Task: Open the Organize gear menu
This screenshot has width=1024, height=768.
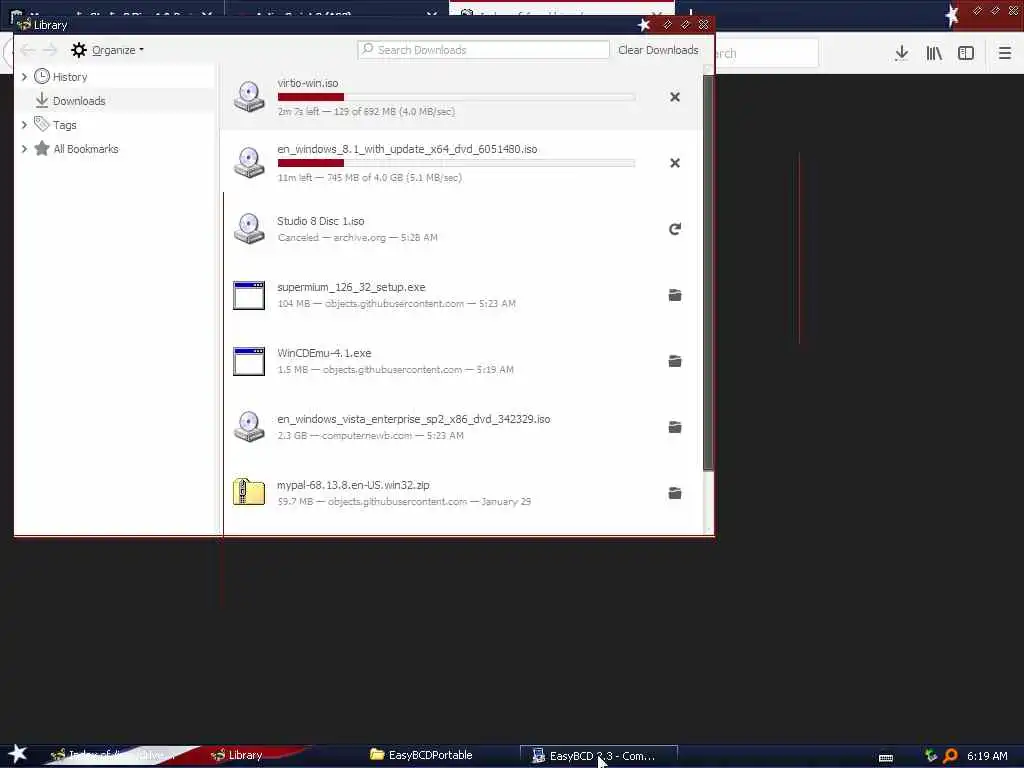Action: [107, 50]
